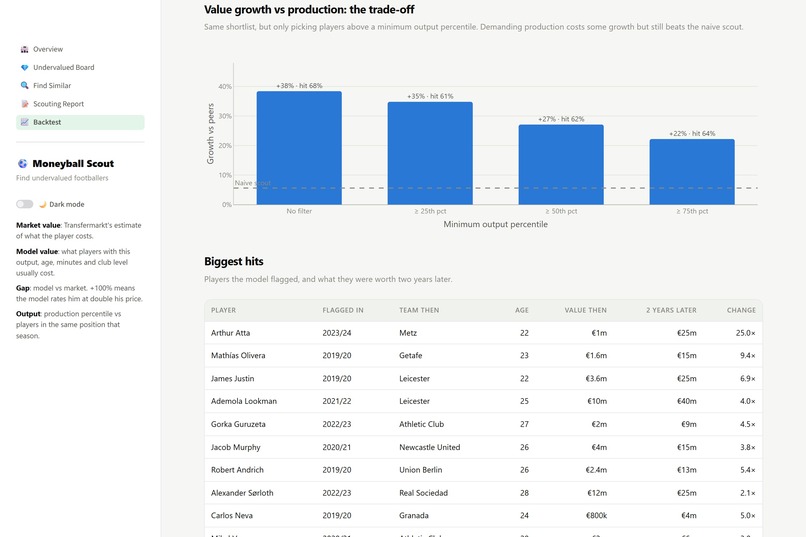The image size is (806, 537).
Task: Click the Minimum output percentile axis title
Action: (496, 225)
